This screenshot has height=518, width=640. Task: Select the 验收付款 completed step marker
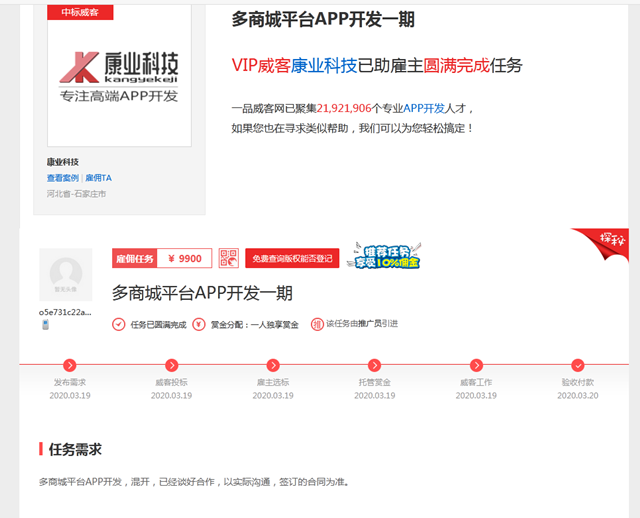coord(578,365)
